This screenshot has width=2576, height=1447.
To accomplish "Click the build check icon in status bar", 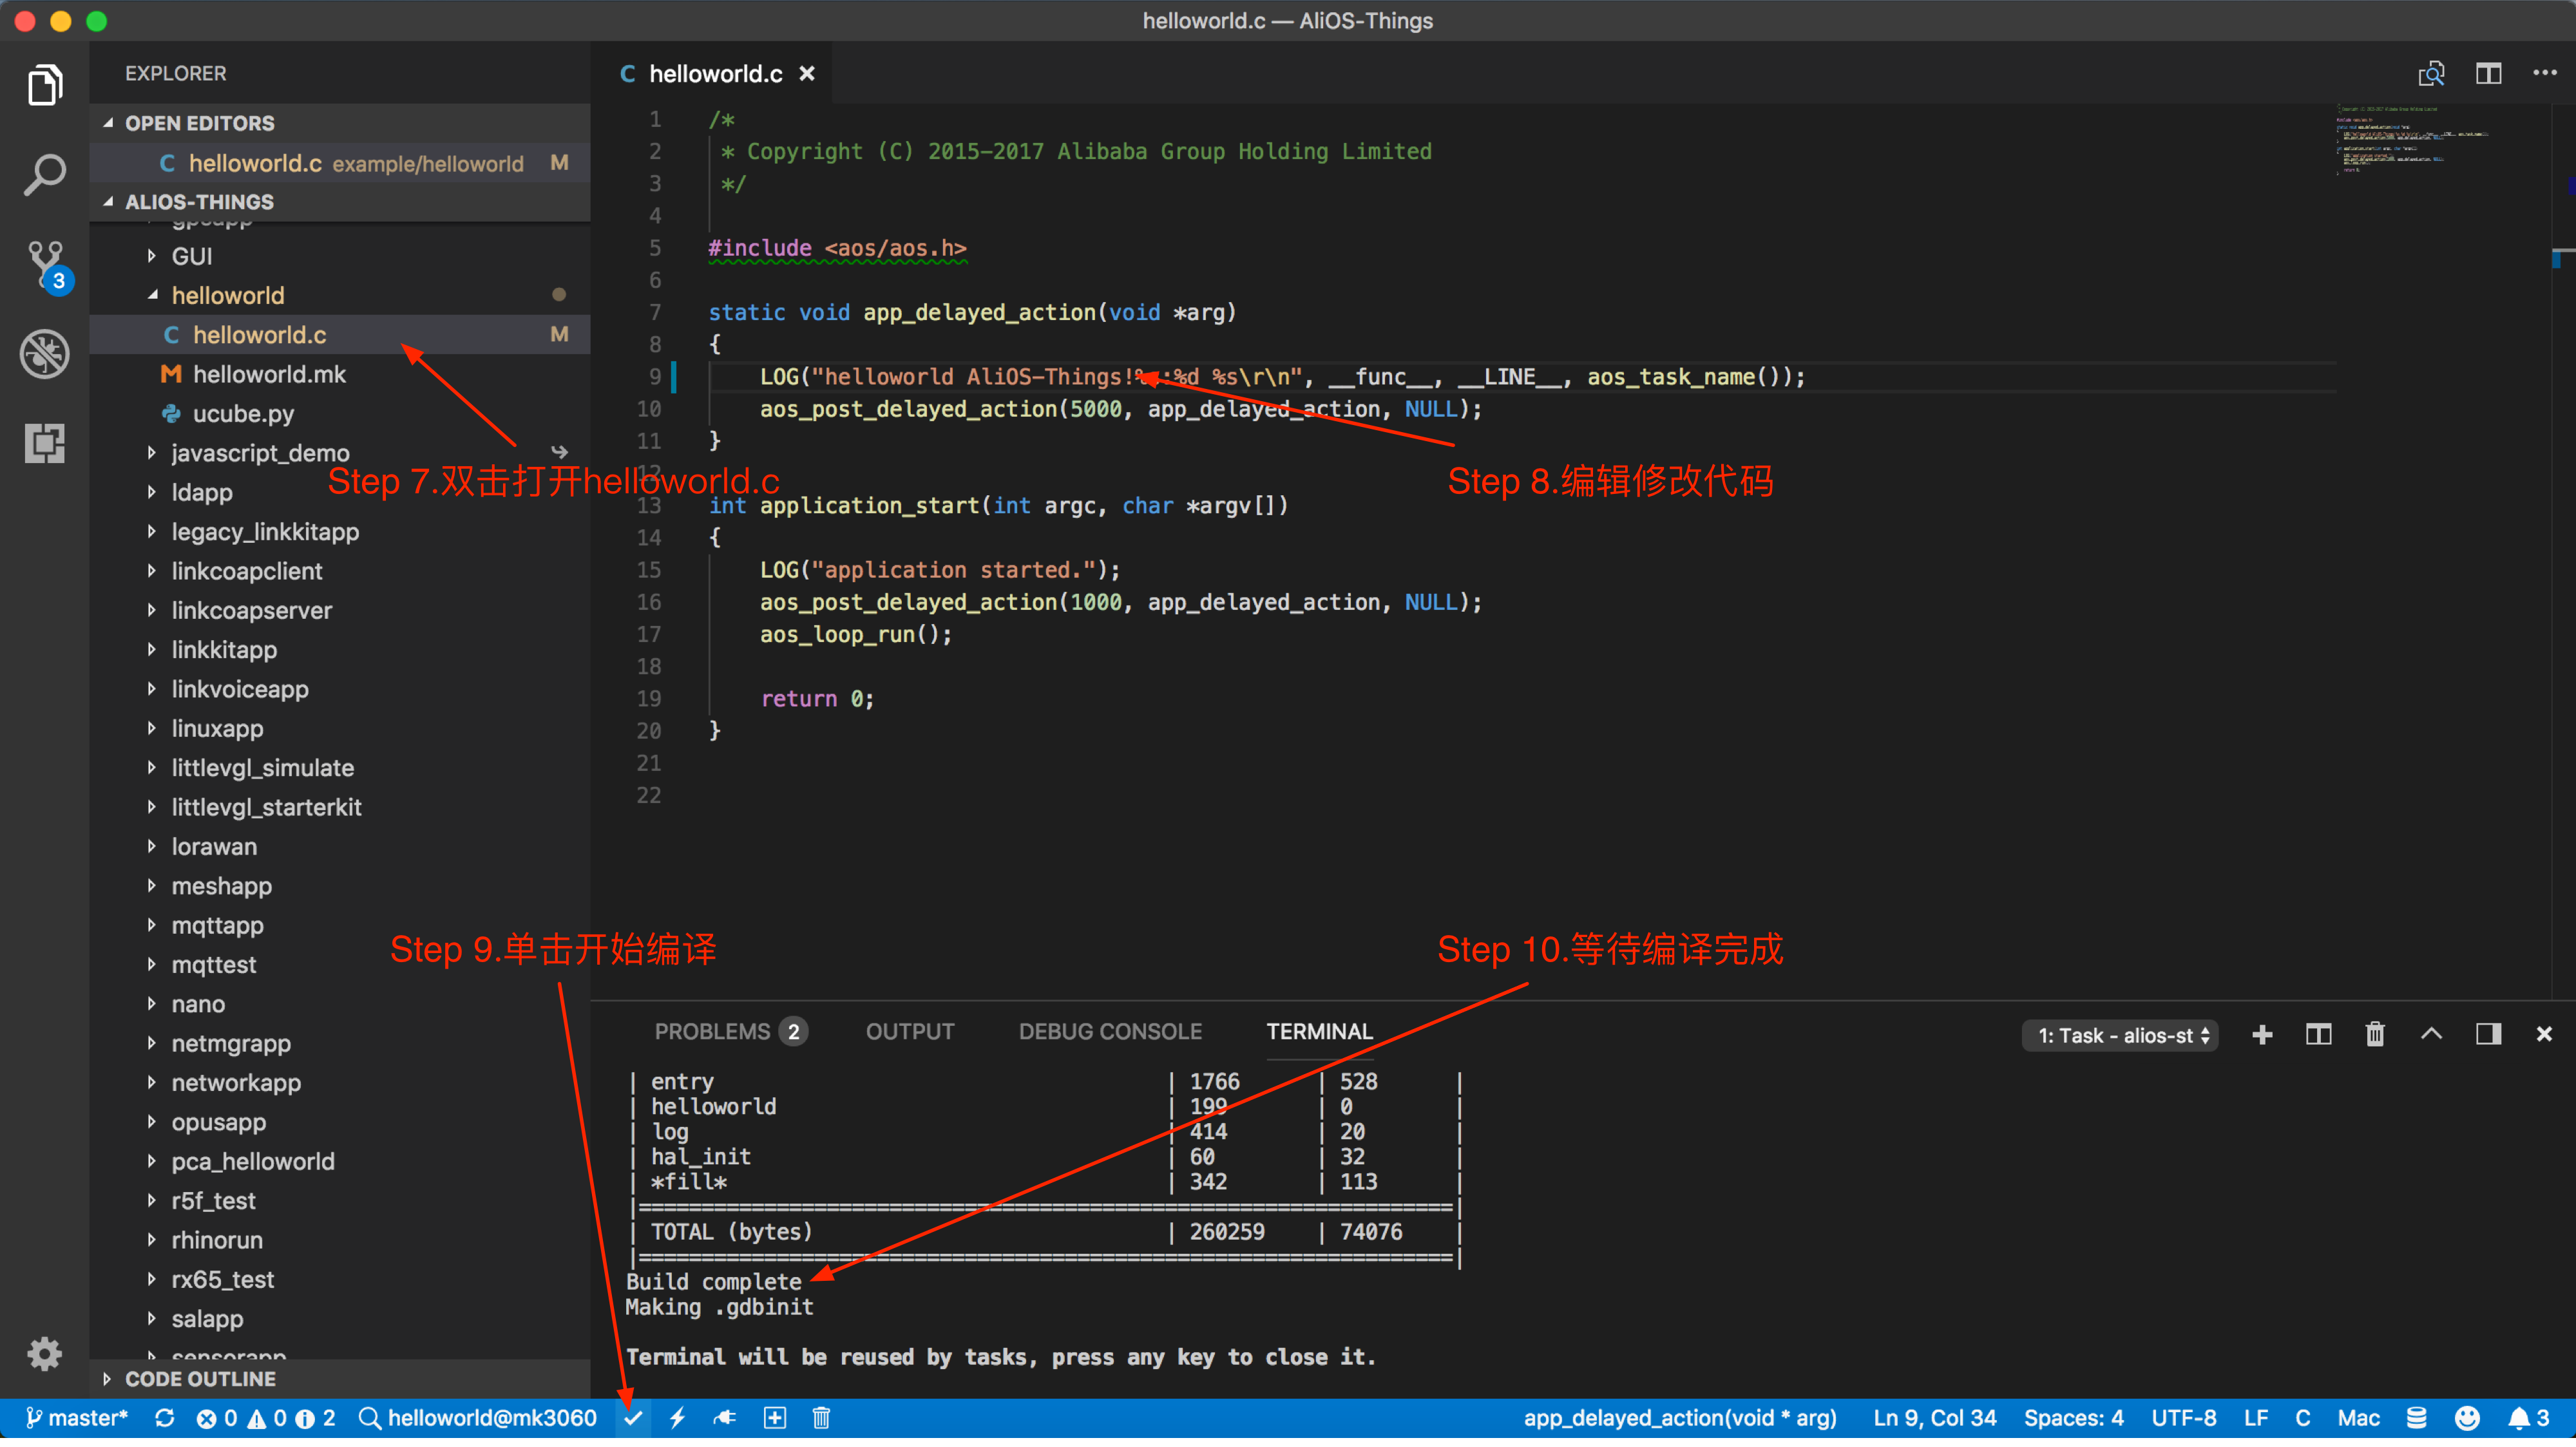I will (x=632, y=1417).
